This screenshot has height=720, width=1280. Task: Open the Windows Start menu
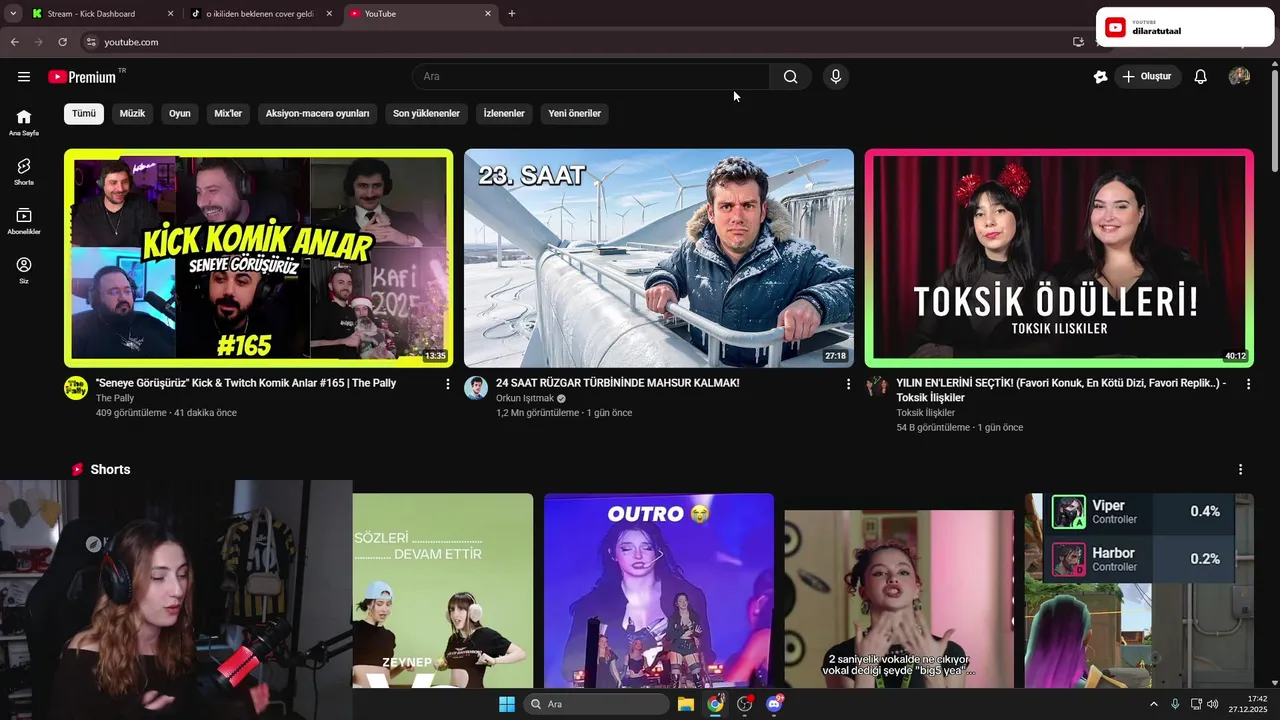[x=507, y=704]
